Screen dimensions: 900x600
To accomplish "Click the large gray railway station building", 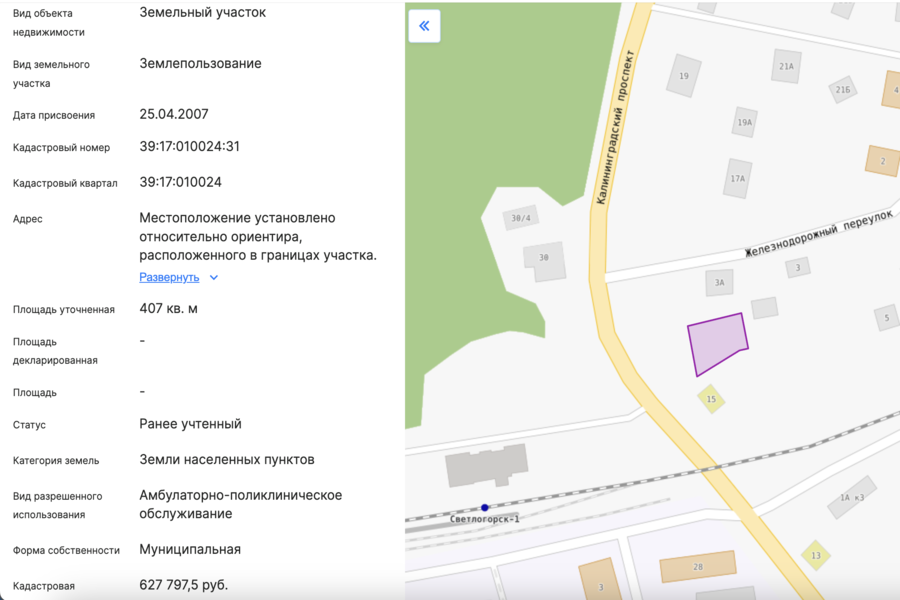I will 487,466.
